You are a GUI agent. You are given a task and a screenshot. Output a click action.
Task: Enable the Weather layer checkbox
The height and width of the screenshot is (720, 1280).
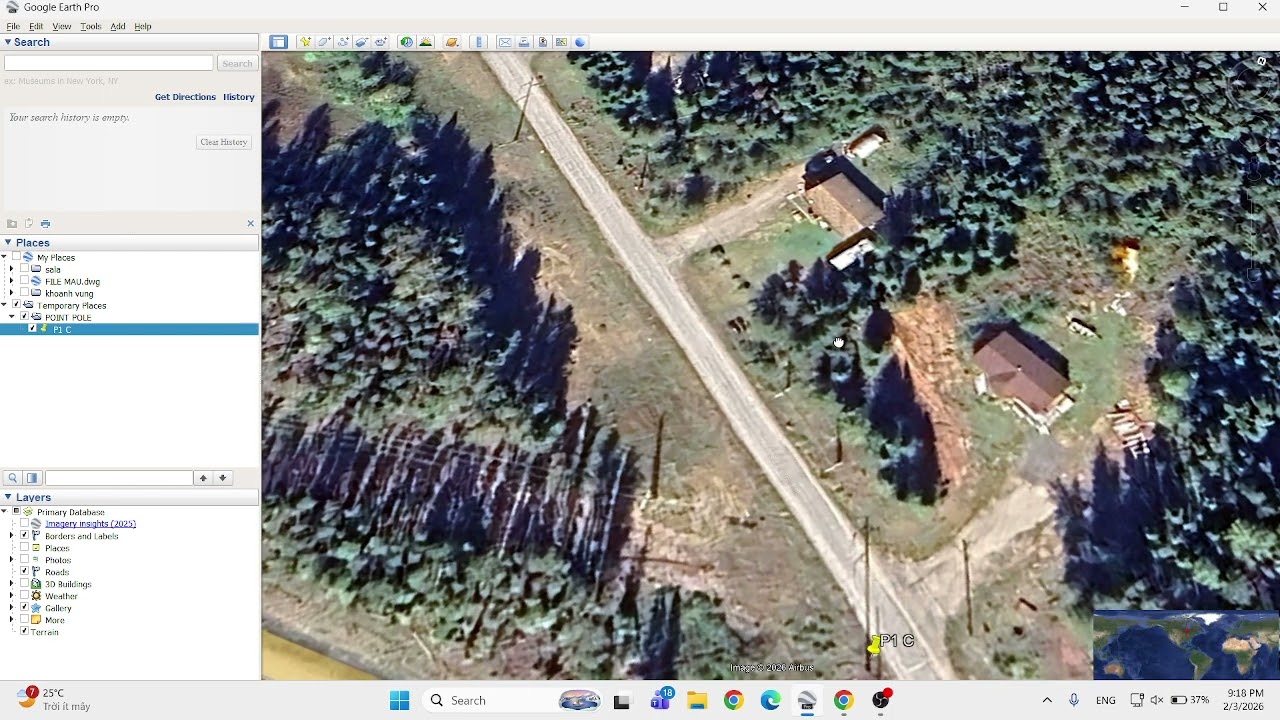coord(24,596)
